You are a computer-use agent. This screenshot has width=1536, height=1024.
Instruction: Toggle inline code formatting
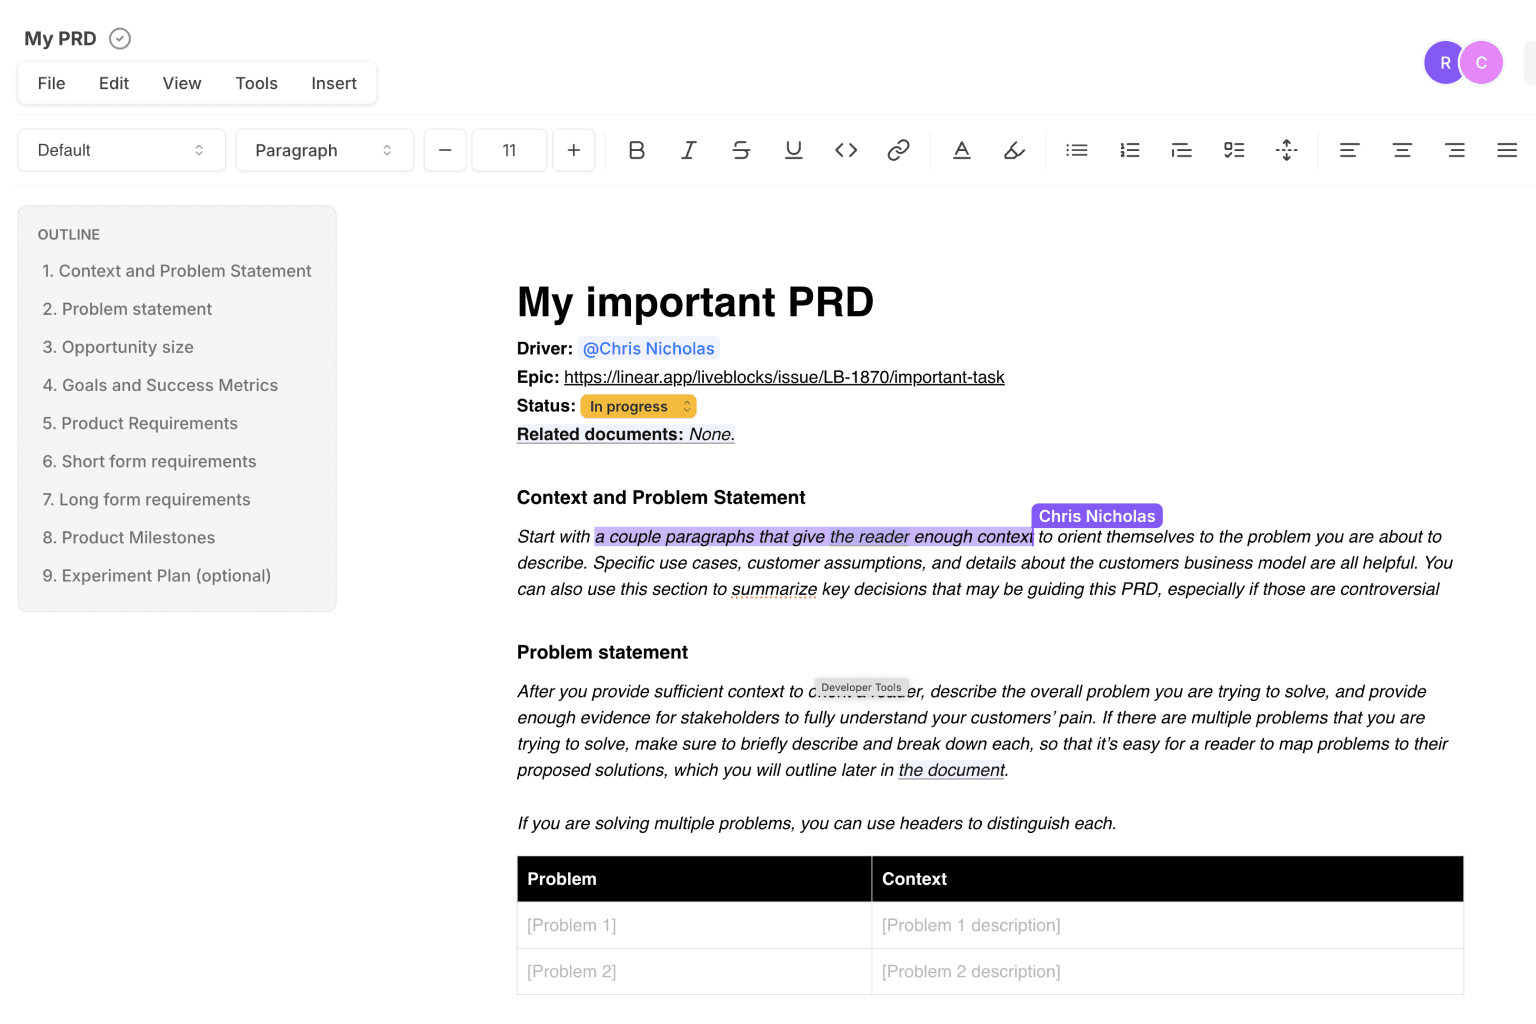(846, 150)
